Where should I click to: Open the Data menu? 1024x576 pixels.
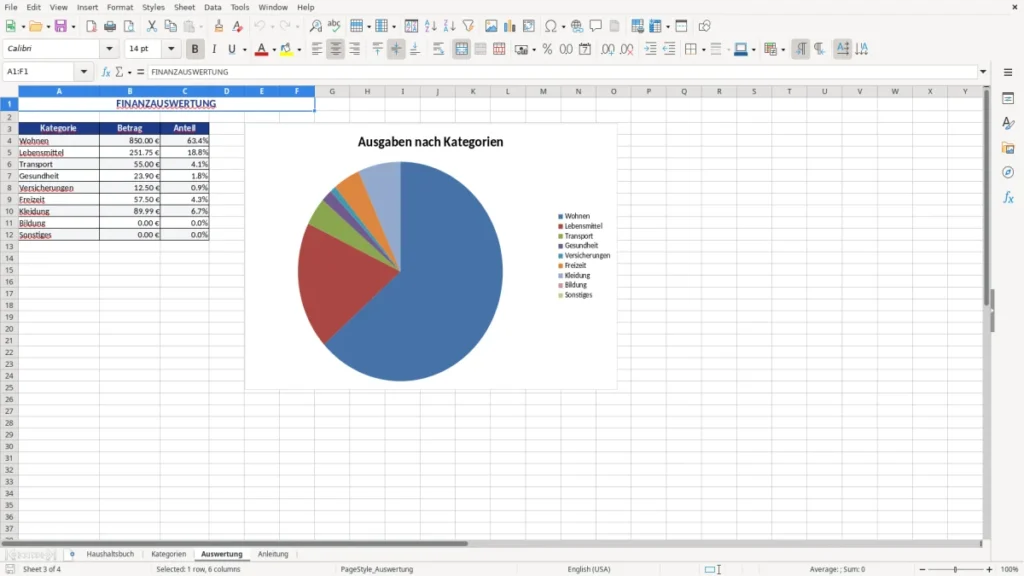point(212,7)
